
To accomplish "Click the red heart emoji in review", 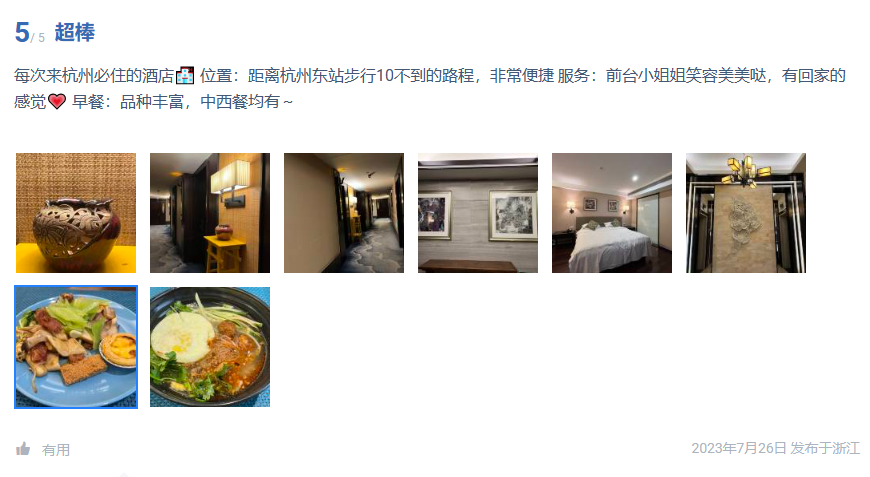I will (x=57, y=102).
